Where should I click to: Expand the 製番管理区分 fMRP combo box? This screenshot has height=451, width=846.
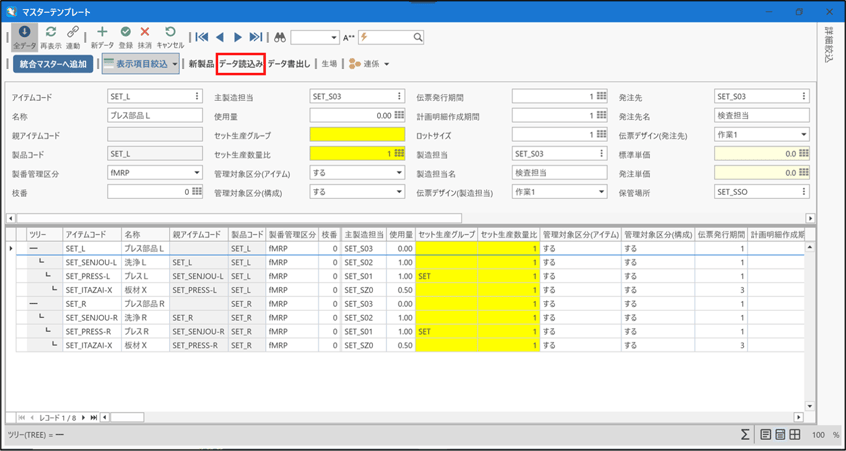198,173
